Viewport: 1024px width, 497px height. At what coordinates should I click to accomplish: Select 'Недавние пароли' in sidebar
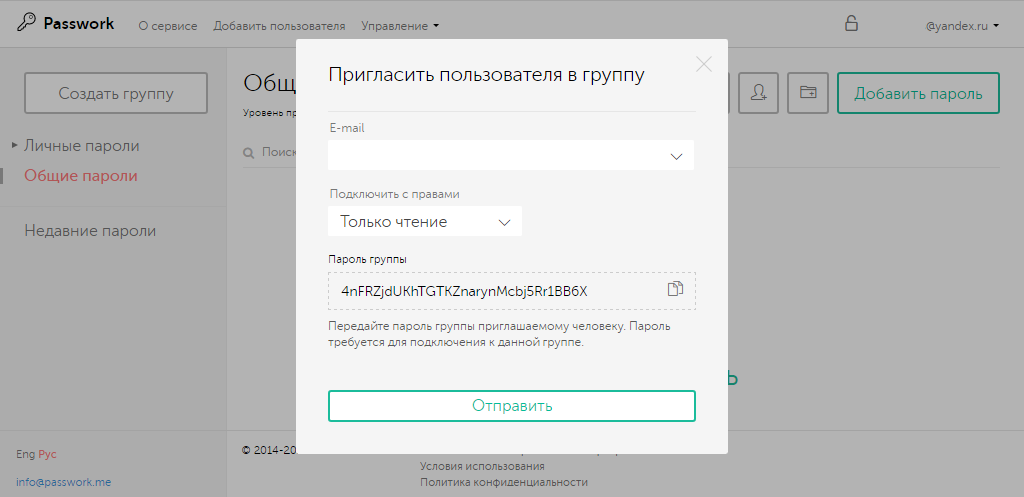90,231
